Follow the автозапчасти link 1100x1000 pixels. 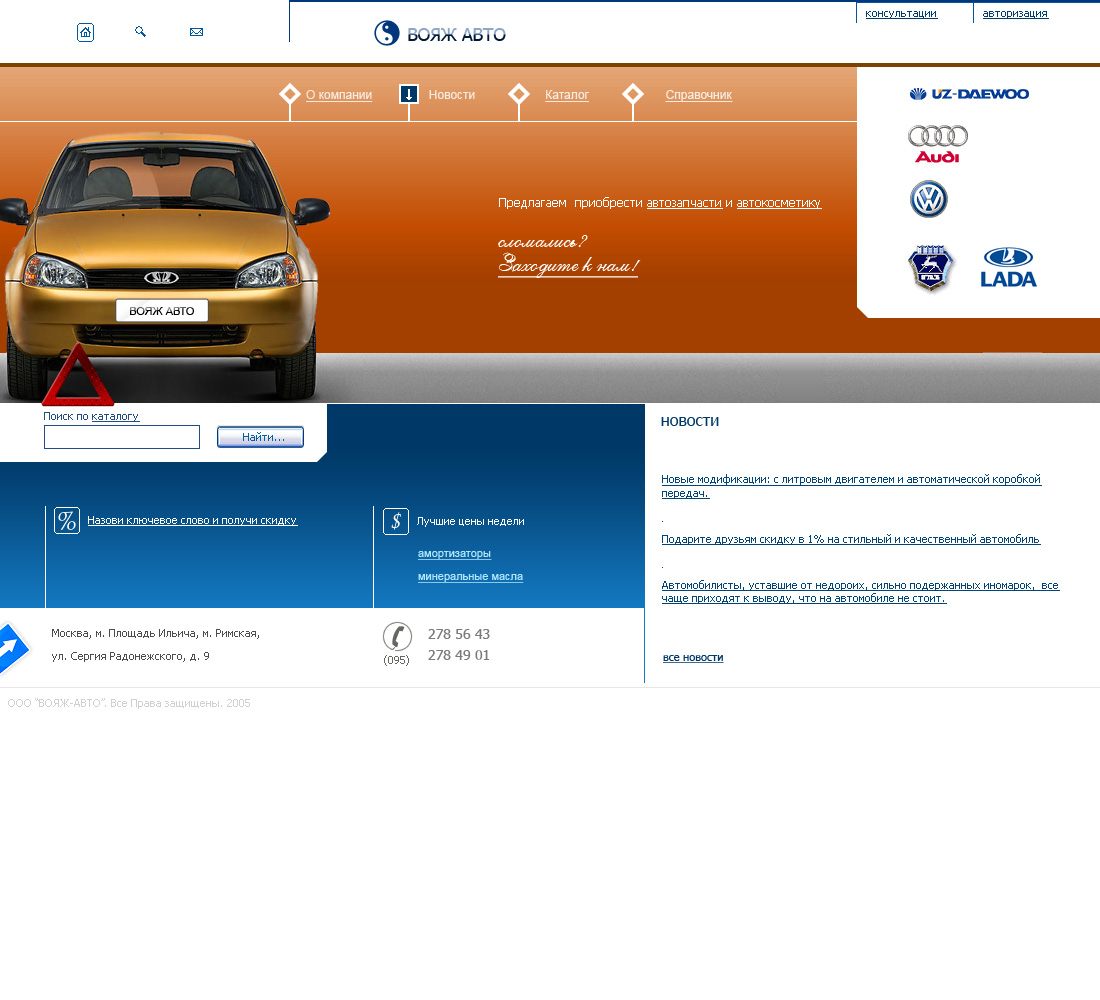click(684, 203)
